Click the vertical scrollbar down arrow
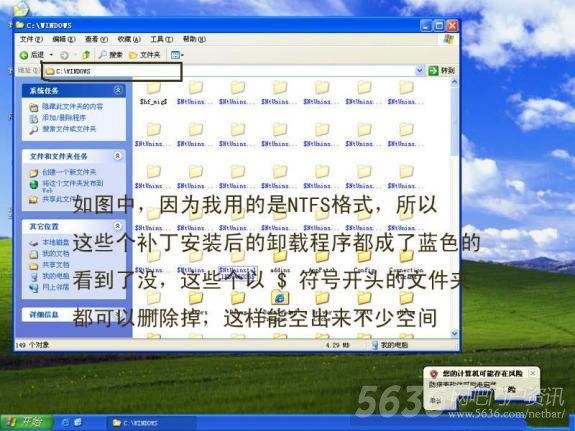Screen dimensions: 575x431 (x=454, y=333)
